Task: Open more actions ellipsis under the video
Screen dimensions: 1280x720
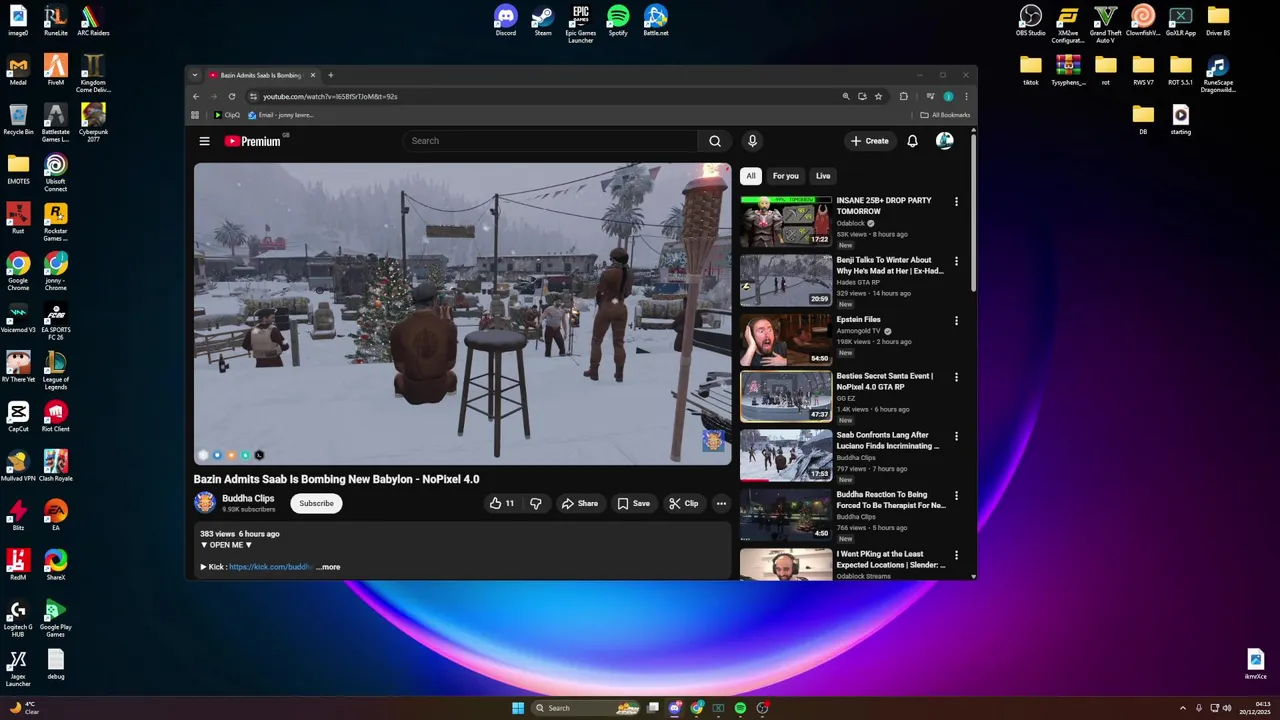Action: pos(721,503)
